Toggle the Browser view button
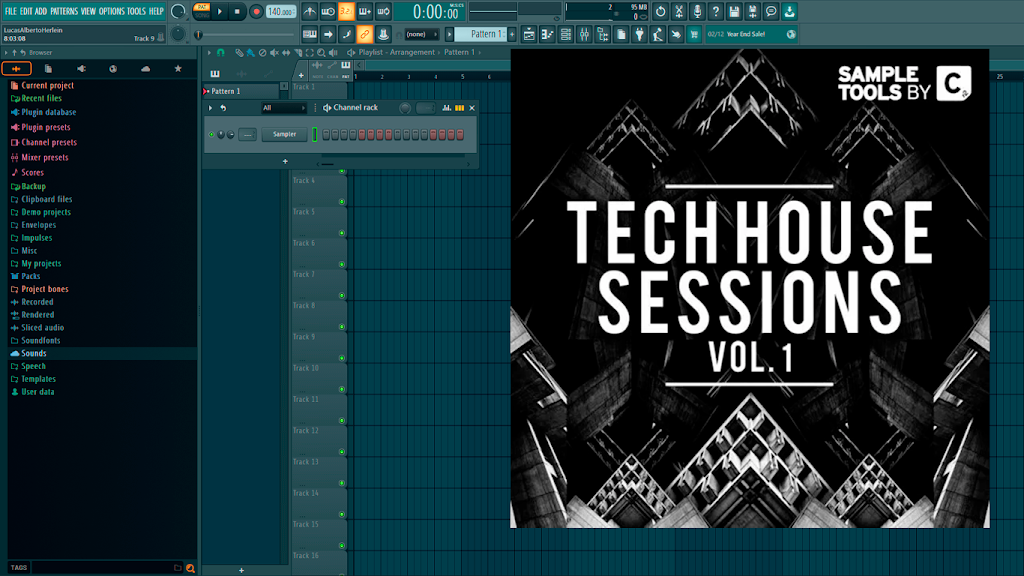The image size is (1024, 576). 602,34
